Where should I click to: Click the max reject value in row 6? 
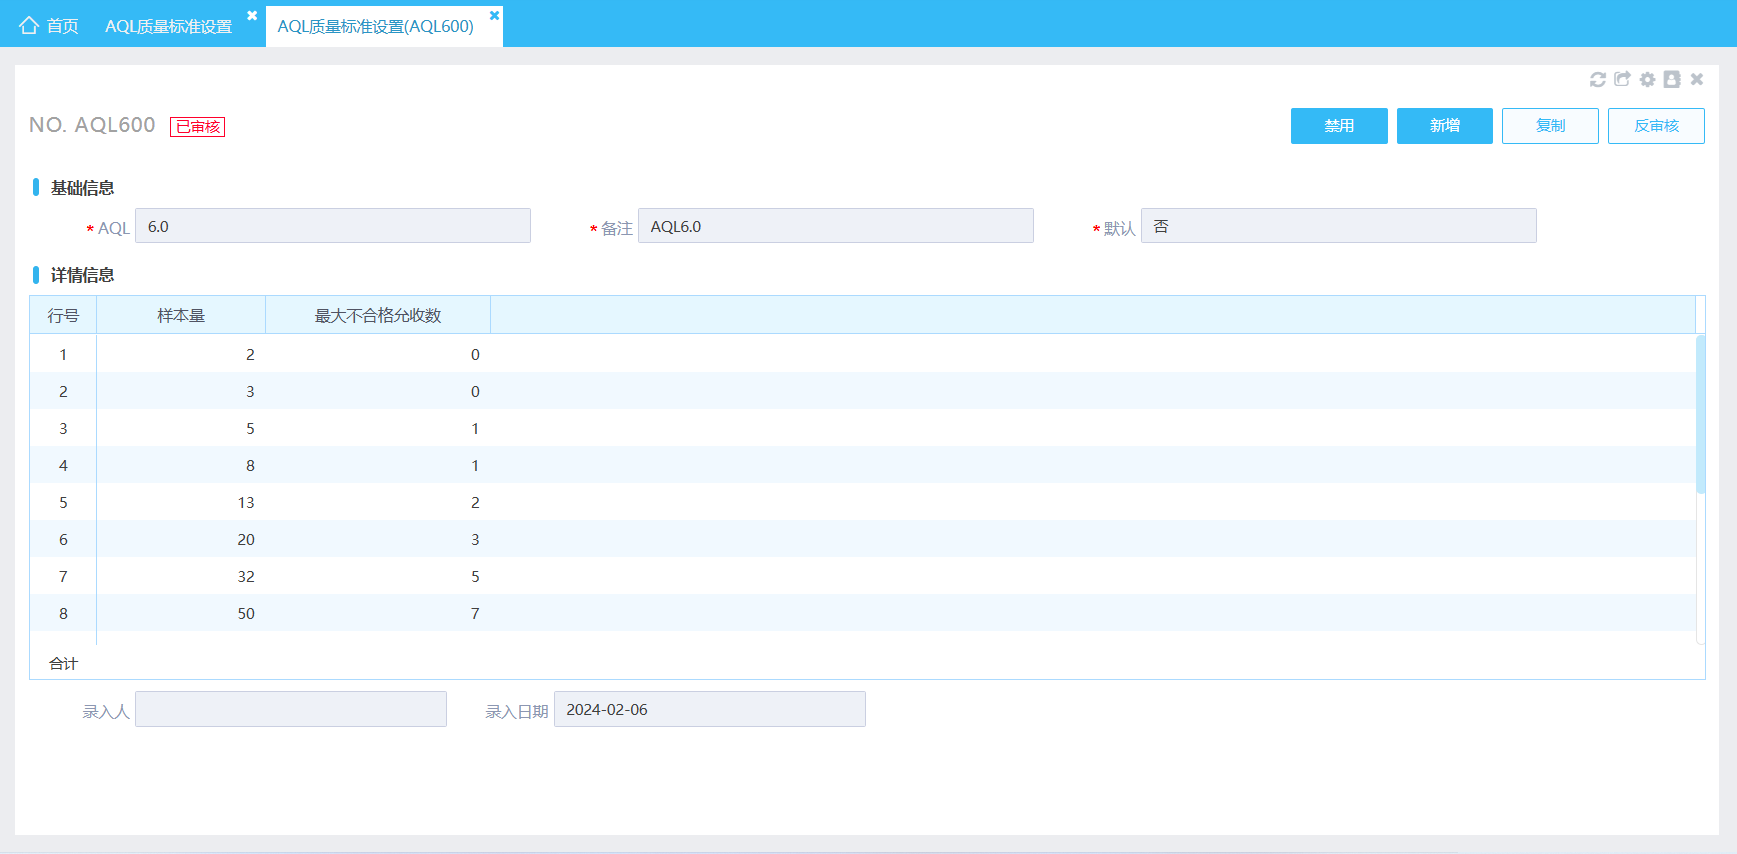(x=475, y=539)
